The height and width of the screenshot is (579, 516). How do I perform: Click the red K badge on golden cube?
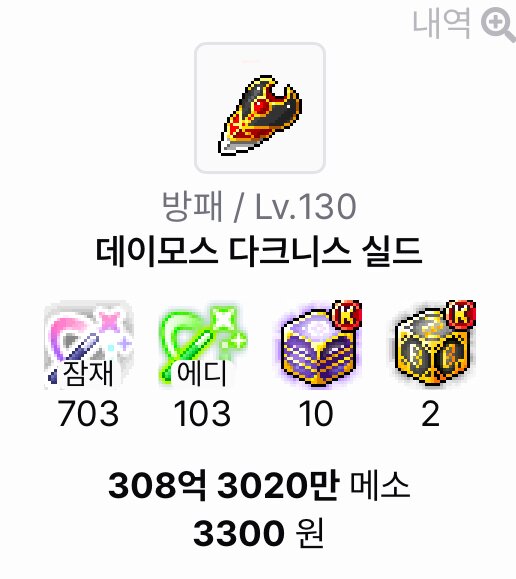(x=461, y=315)
